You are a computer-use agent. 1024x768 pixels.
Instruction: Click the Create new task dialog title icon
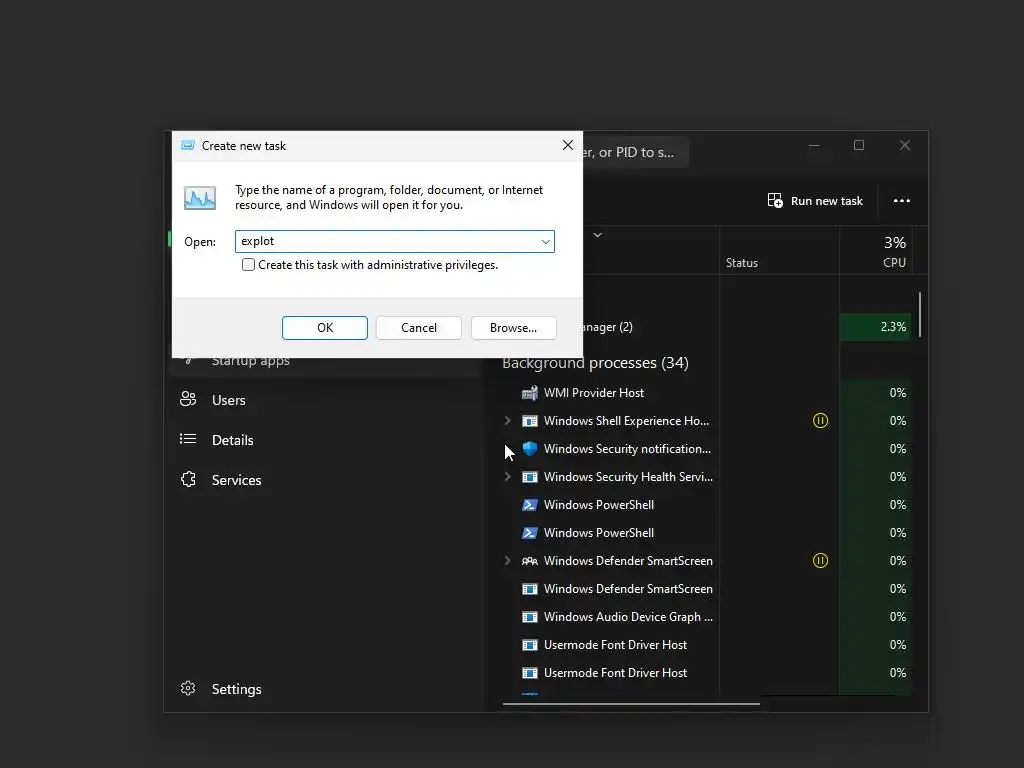(x=187, y=145)
